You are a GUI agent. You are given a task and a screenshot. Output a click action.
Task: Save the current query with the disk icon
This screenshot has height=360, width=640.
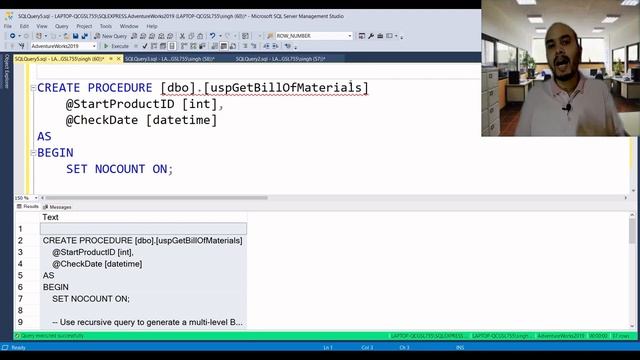point(76,36)
